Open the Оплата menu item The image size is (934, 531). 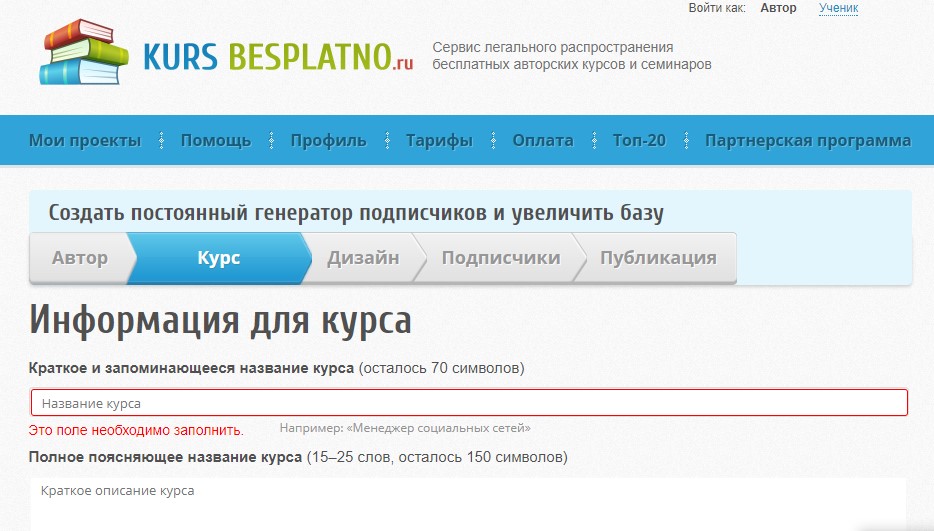click(543, 141)
